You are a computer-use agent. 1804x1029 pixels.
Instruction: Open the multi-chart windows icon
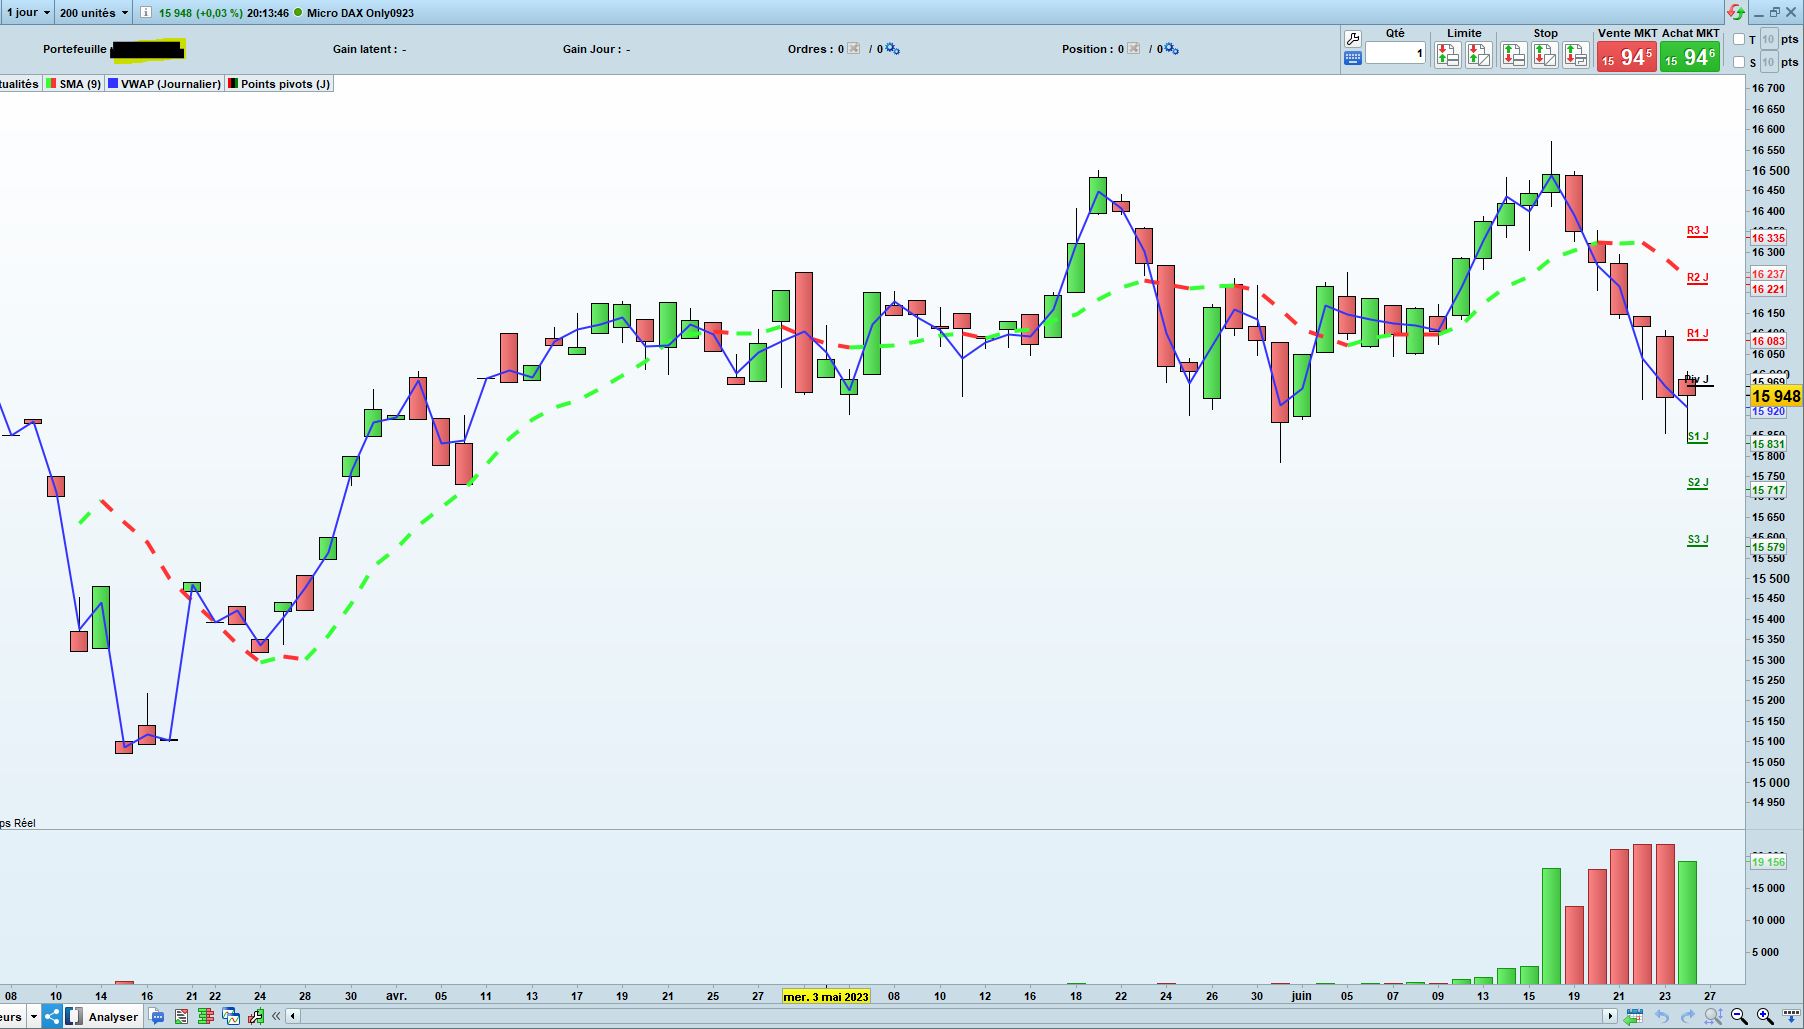231,1017
